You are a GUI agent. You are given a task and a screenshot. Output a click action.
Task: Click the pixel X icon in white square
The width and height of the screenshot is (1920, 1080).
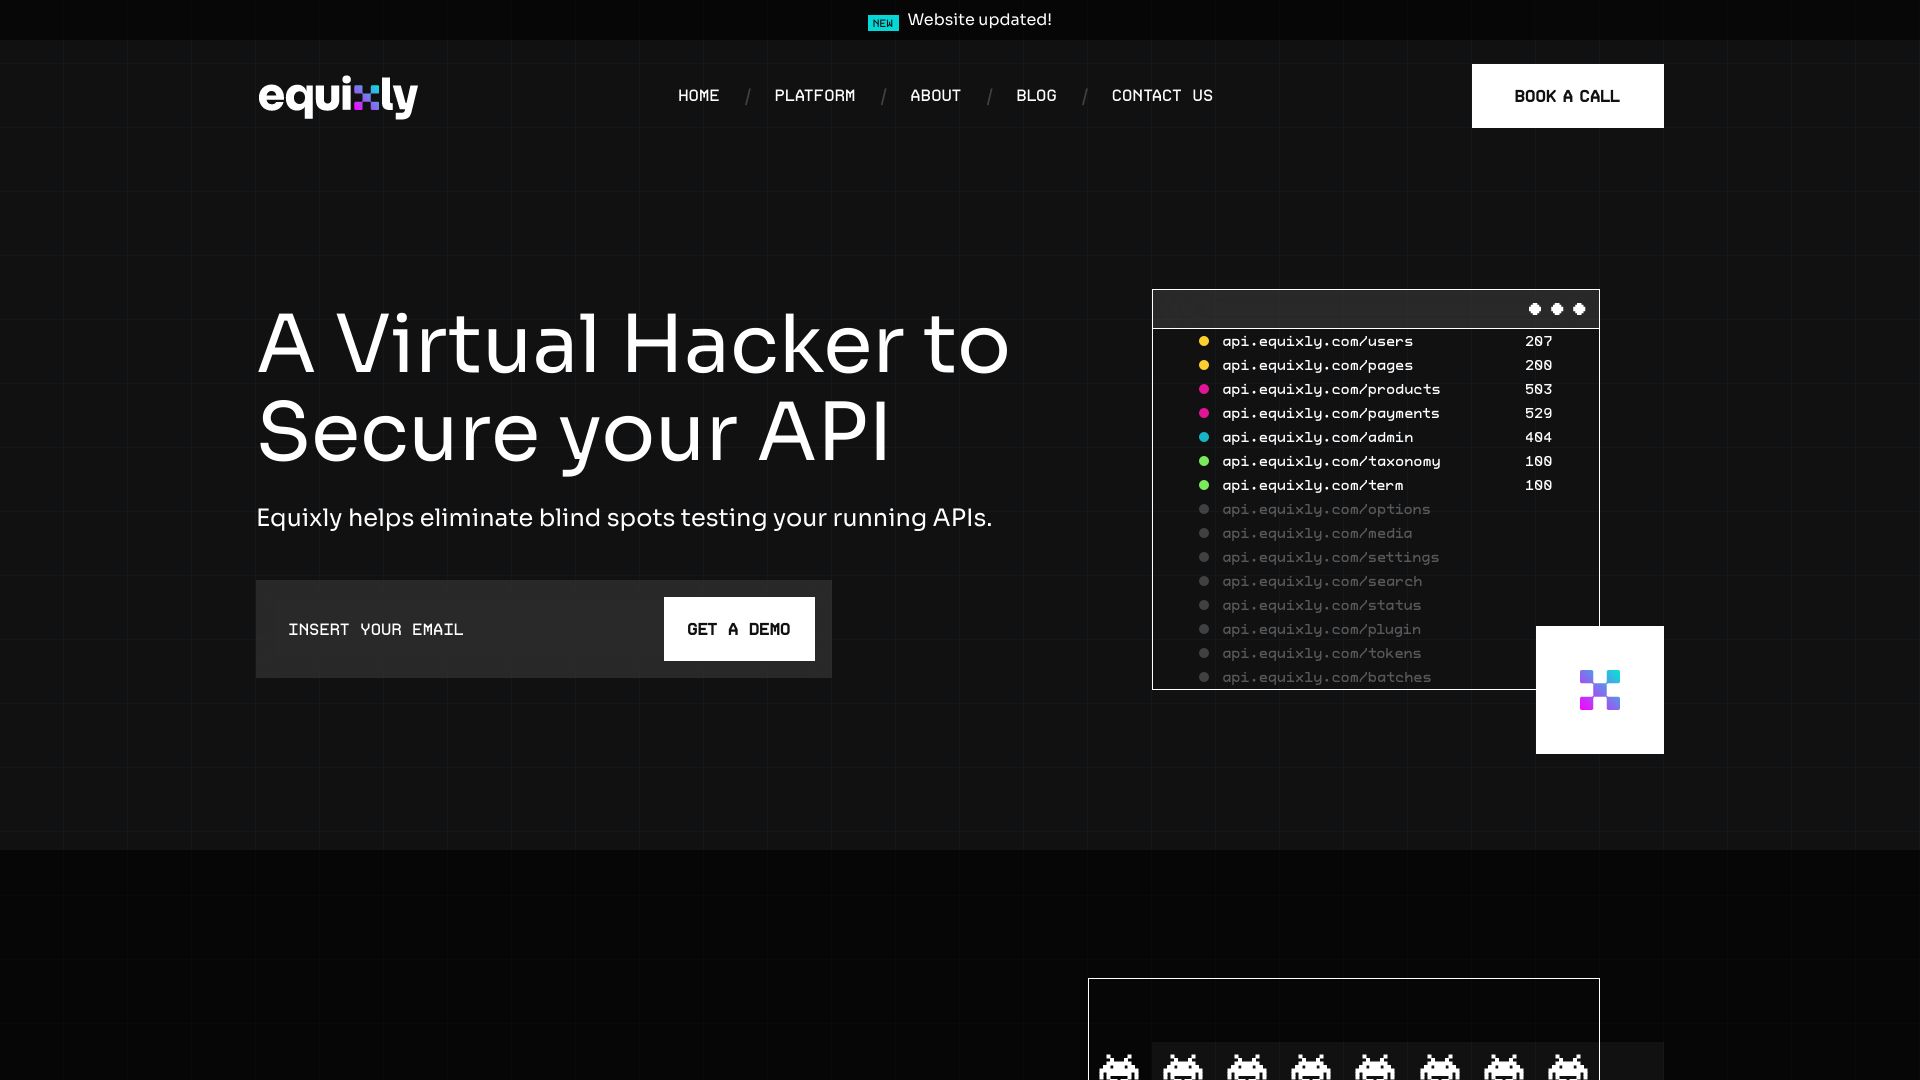[x=1599, y=690]
